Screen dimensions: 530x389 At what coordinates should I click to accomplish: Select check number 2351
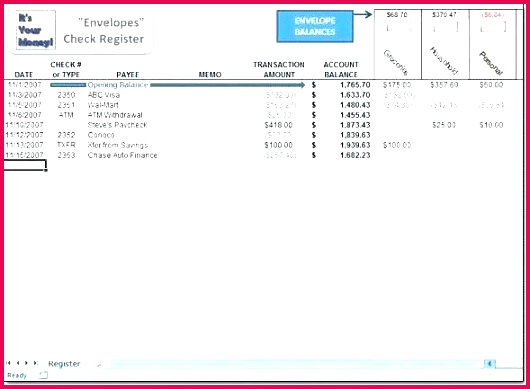pos(66,105)
